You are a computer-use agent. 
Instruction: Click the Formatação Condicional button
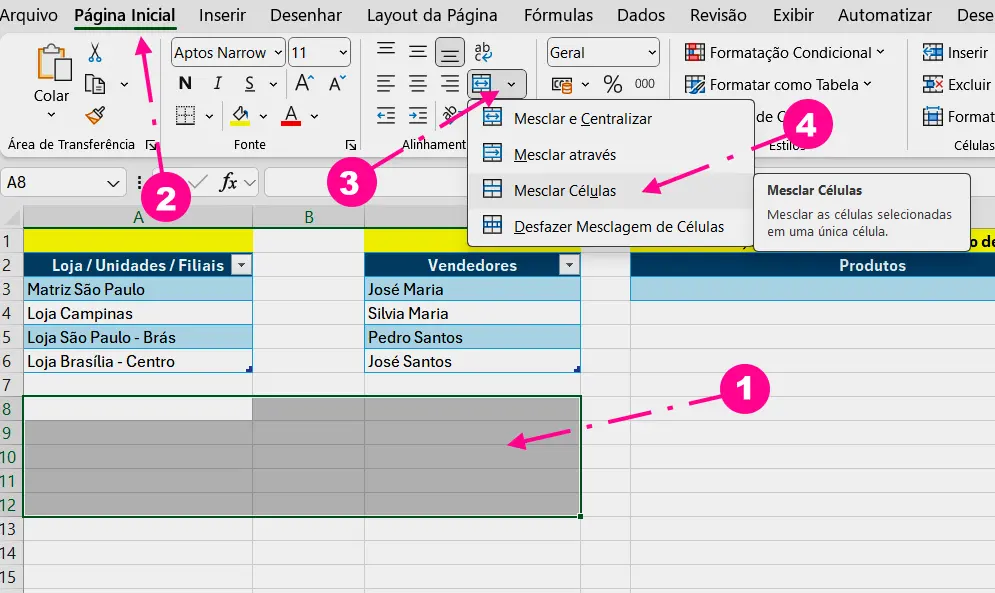tap(785, 53)
